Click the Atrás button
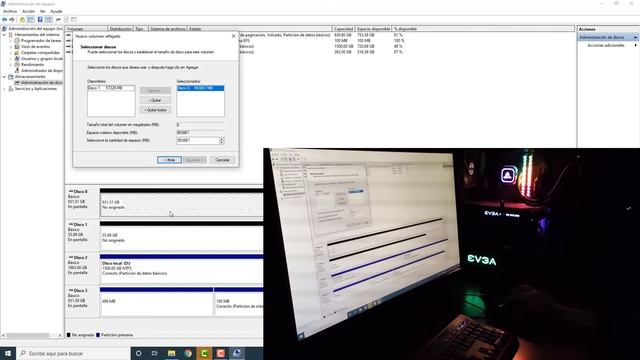The height and width of the screenshot is (360, 640). 169,160
